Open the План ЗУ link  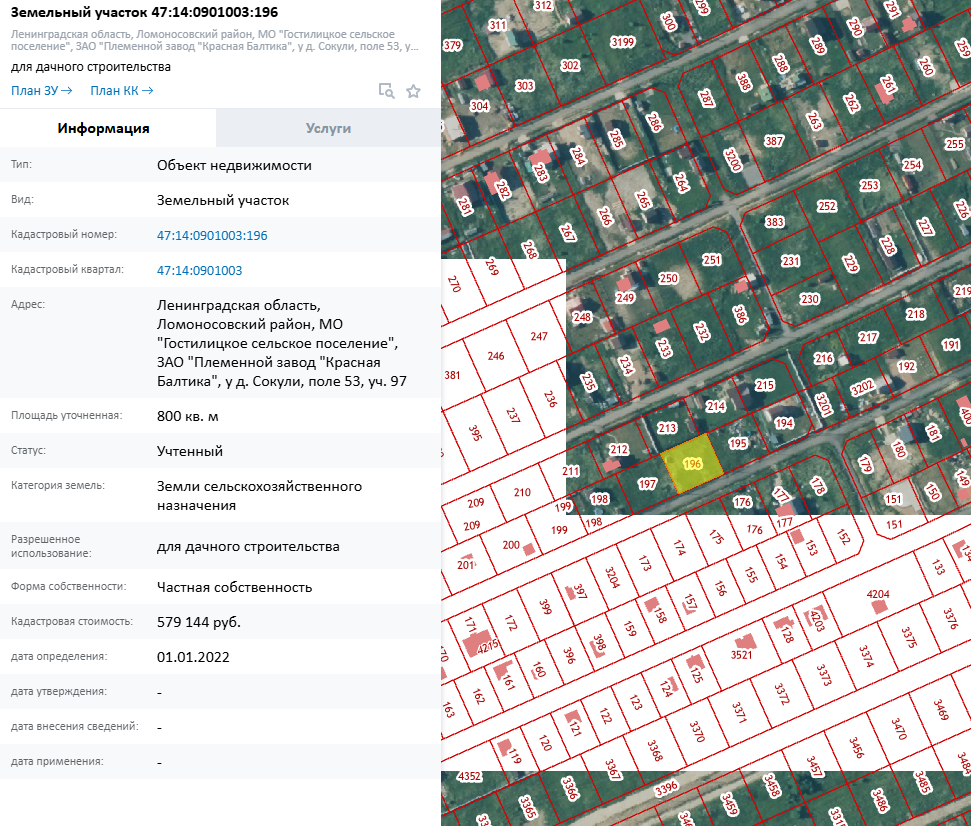point(41,91)
